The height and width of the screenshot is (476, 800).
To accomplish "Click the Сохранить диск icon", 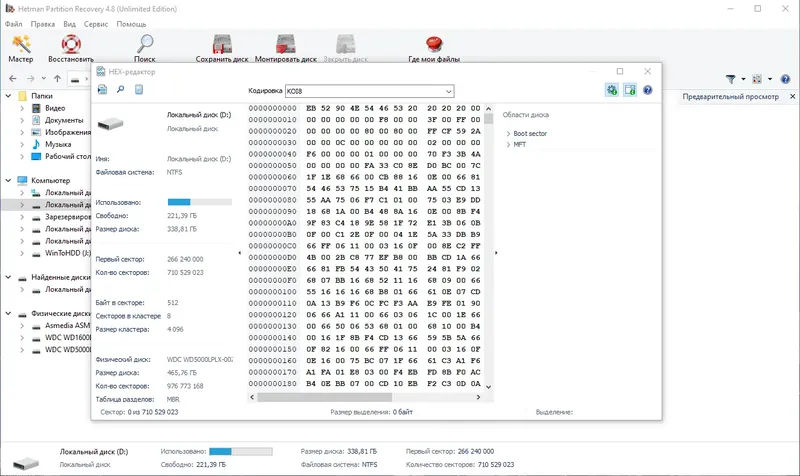I will 222,44.
